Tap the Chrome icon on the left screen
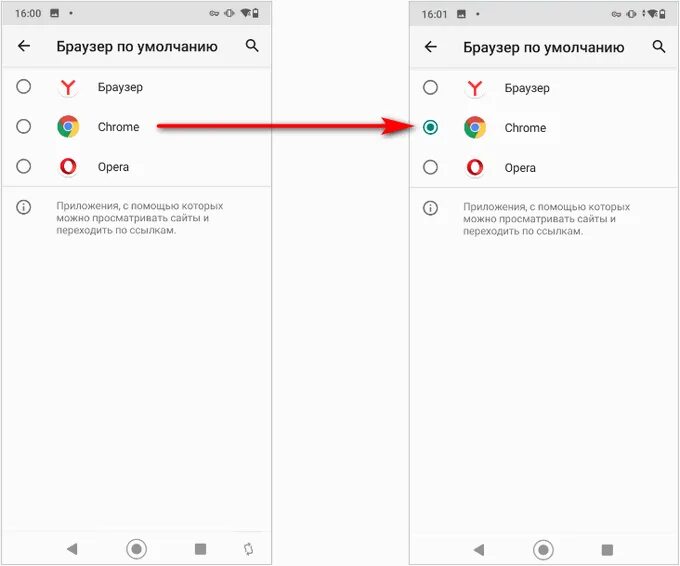This screenshot has height=566, width=680. pyautogui.click(x=68, y=127)
